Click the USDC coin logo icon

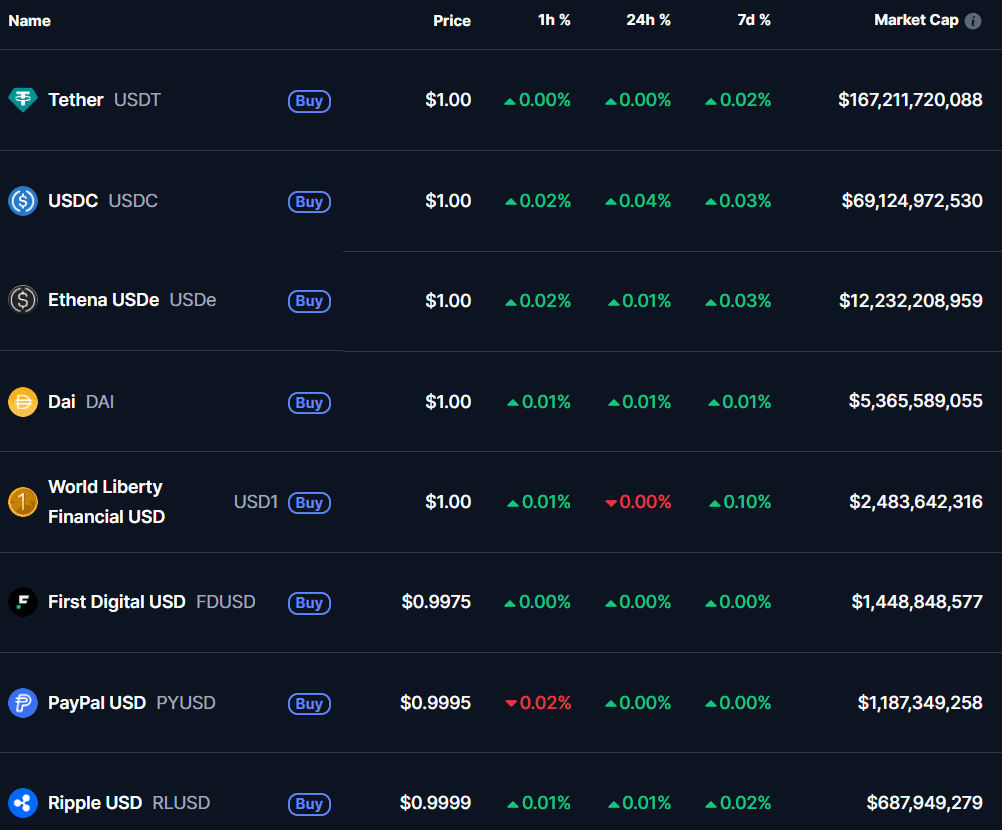click(23, 201)
